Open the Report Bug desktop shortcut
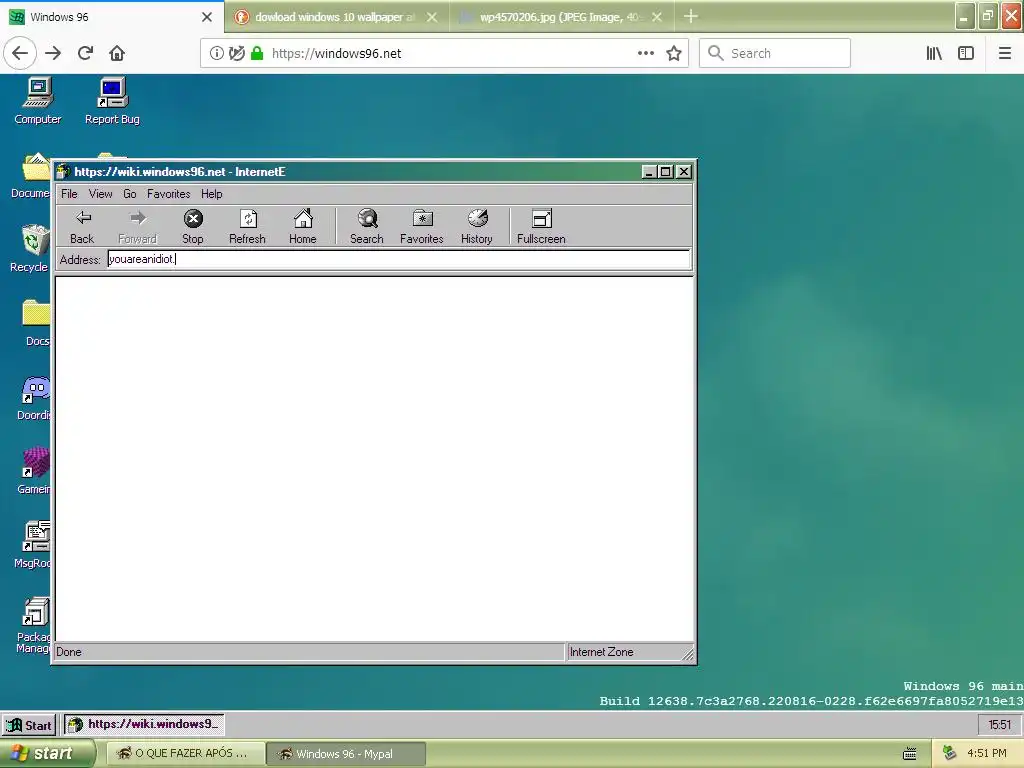The image size is (1024, 768). click(x=112, y=101)
